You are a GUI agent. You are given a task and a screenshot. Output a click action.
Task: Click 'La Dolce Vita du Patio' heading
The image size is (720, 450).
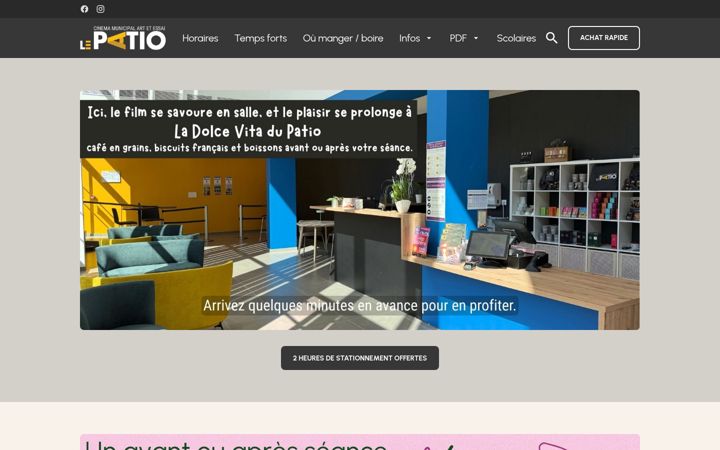pos(248,131)
